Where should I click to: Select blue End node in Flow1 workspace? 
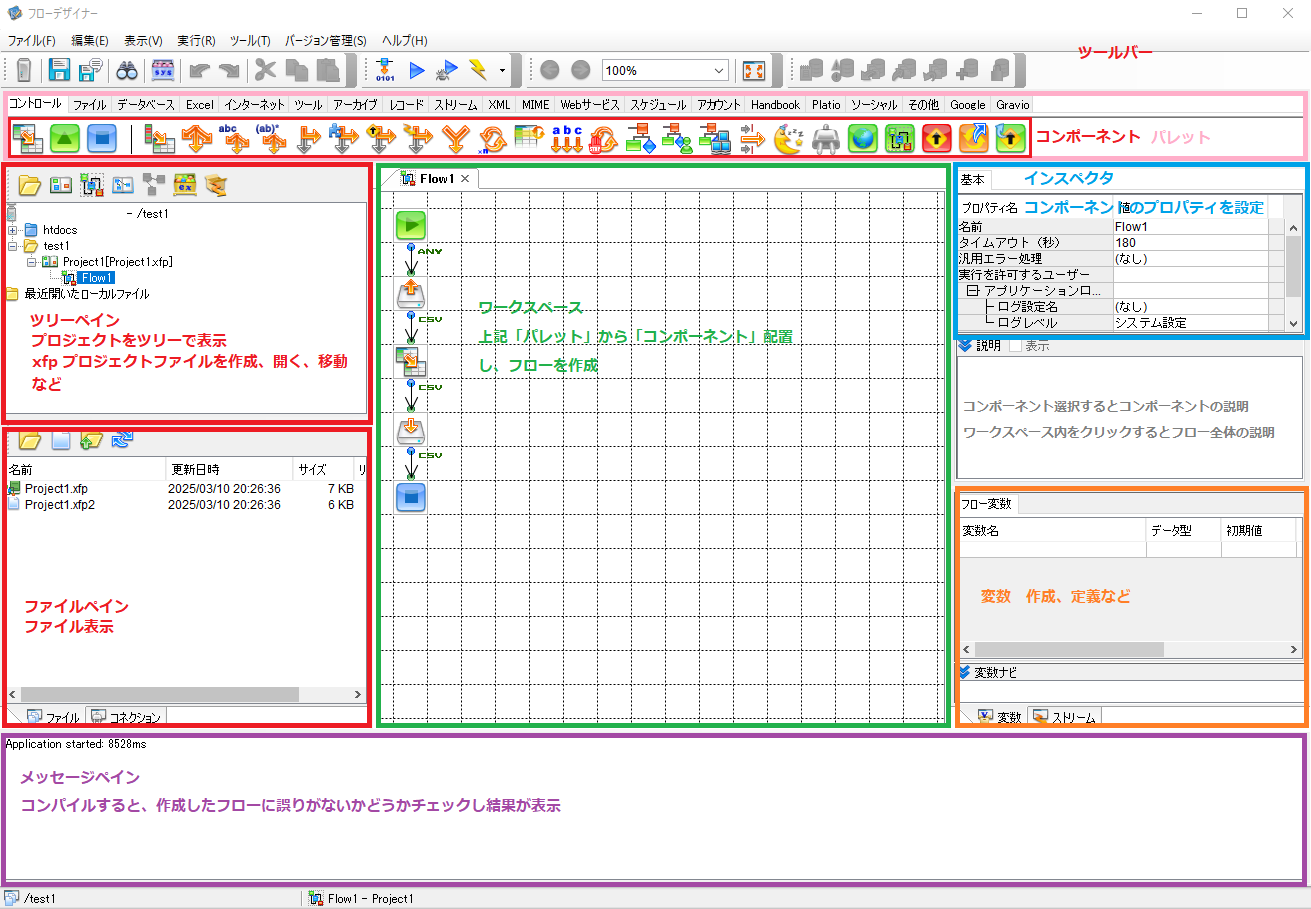[410, 497]
